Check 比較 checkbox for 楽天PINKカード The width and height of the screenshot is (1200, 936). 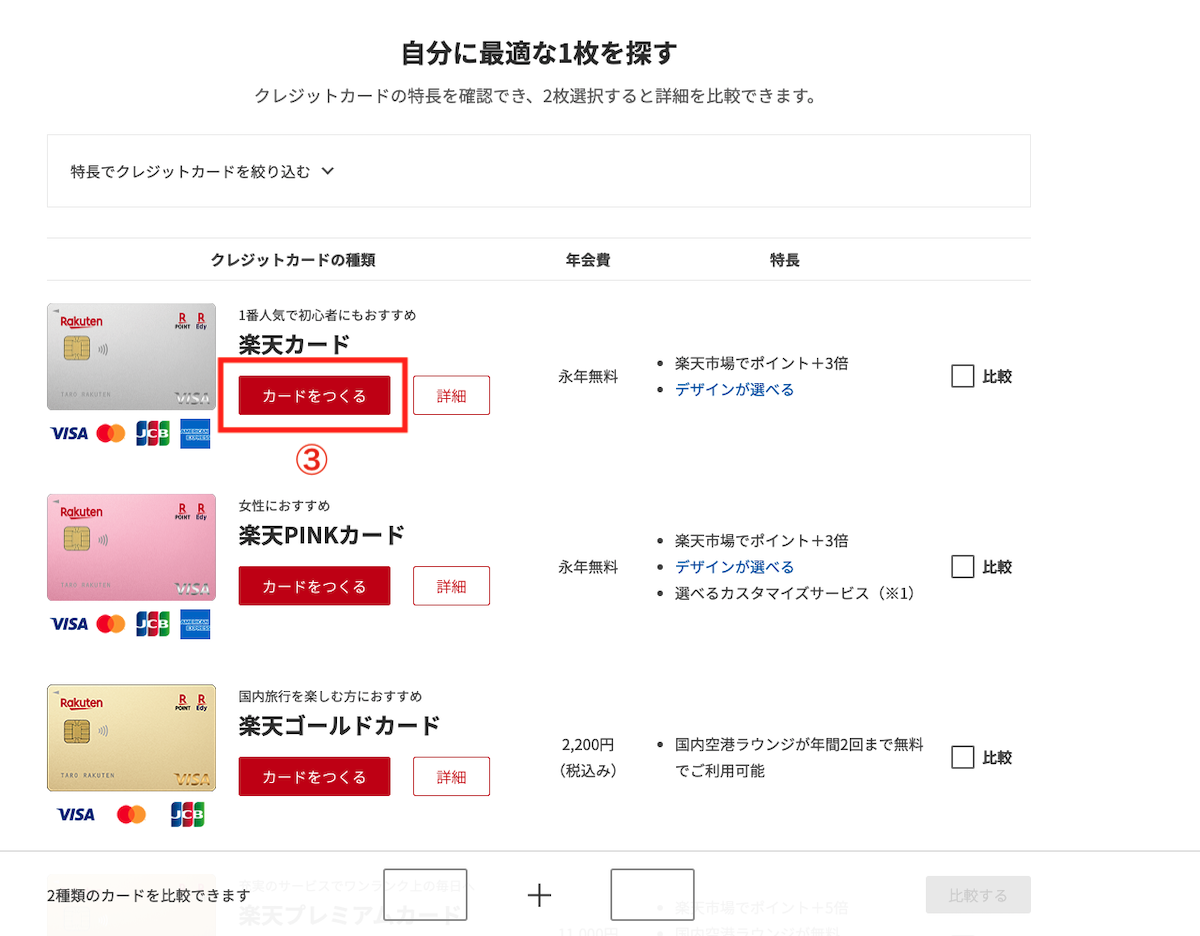[x=962, y=567]
